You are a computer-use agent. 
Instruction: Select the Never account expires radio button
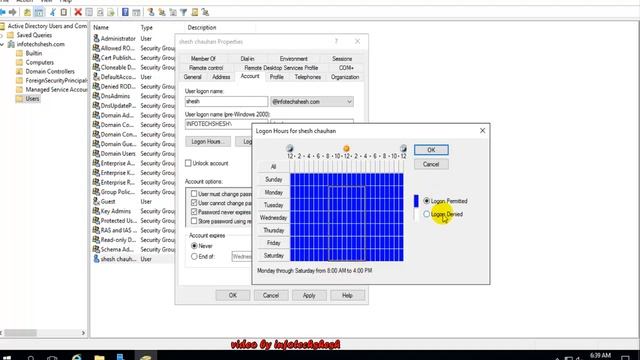point(194,246)
